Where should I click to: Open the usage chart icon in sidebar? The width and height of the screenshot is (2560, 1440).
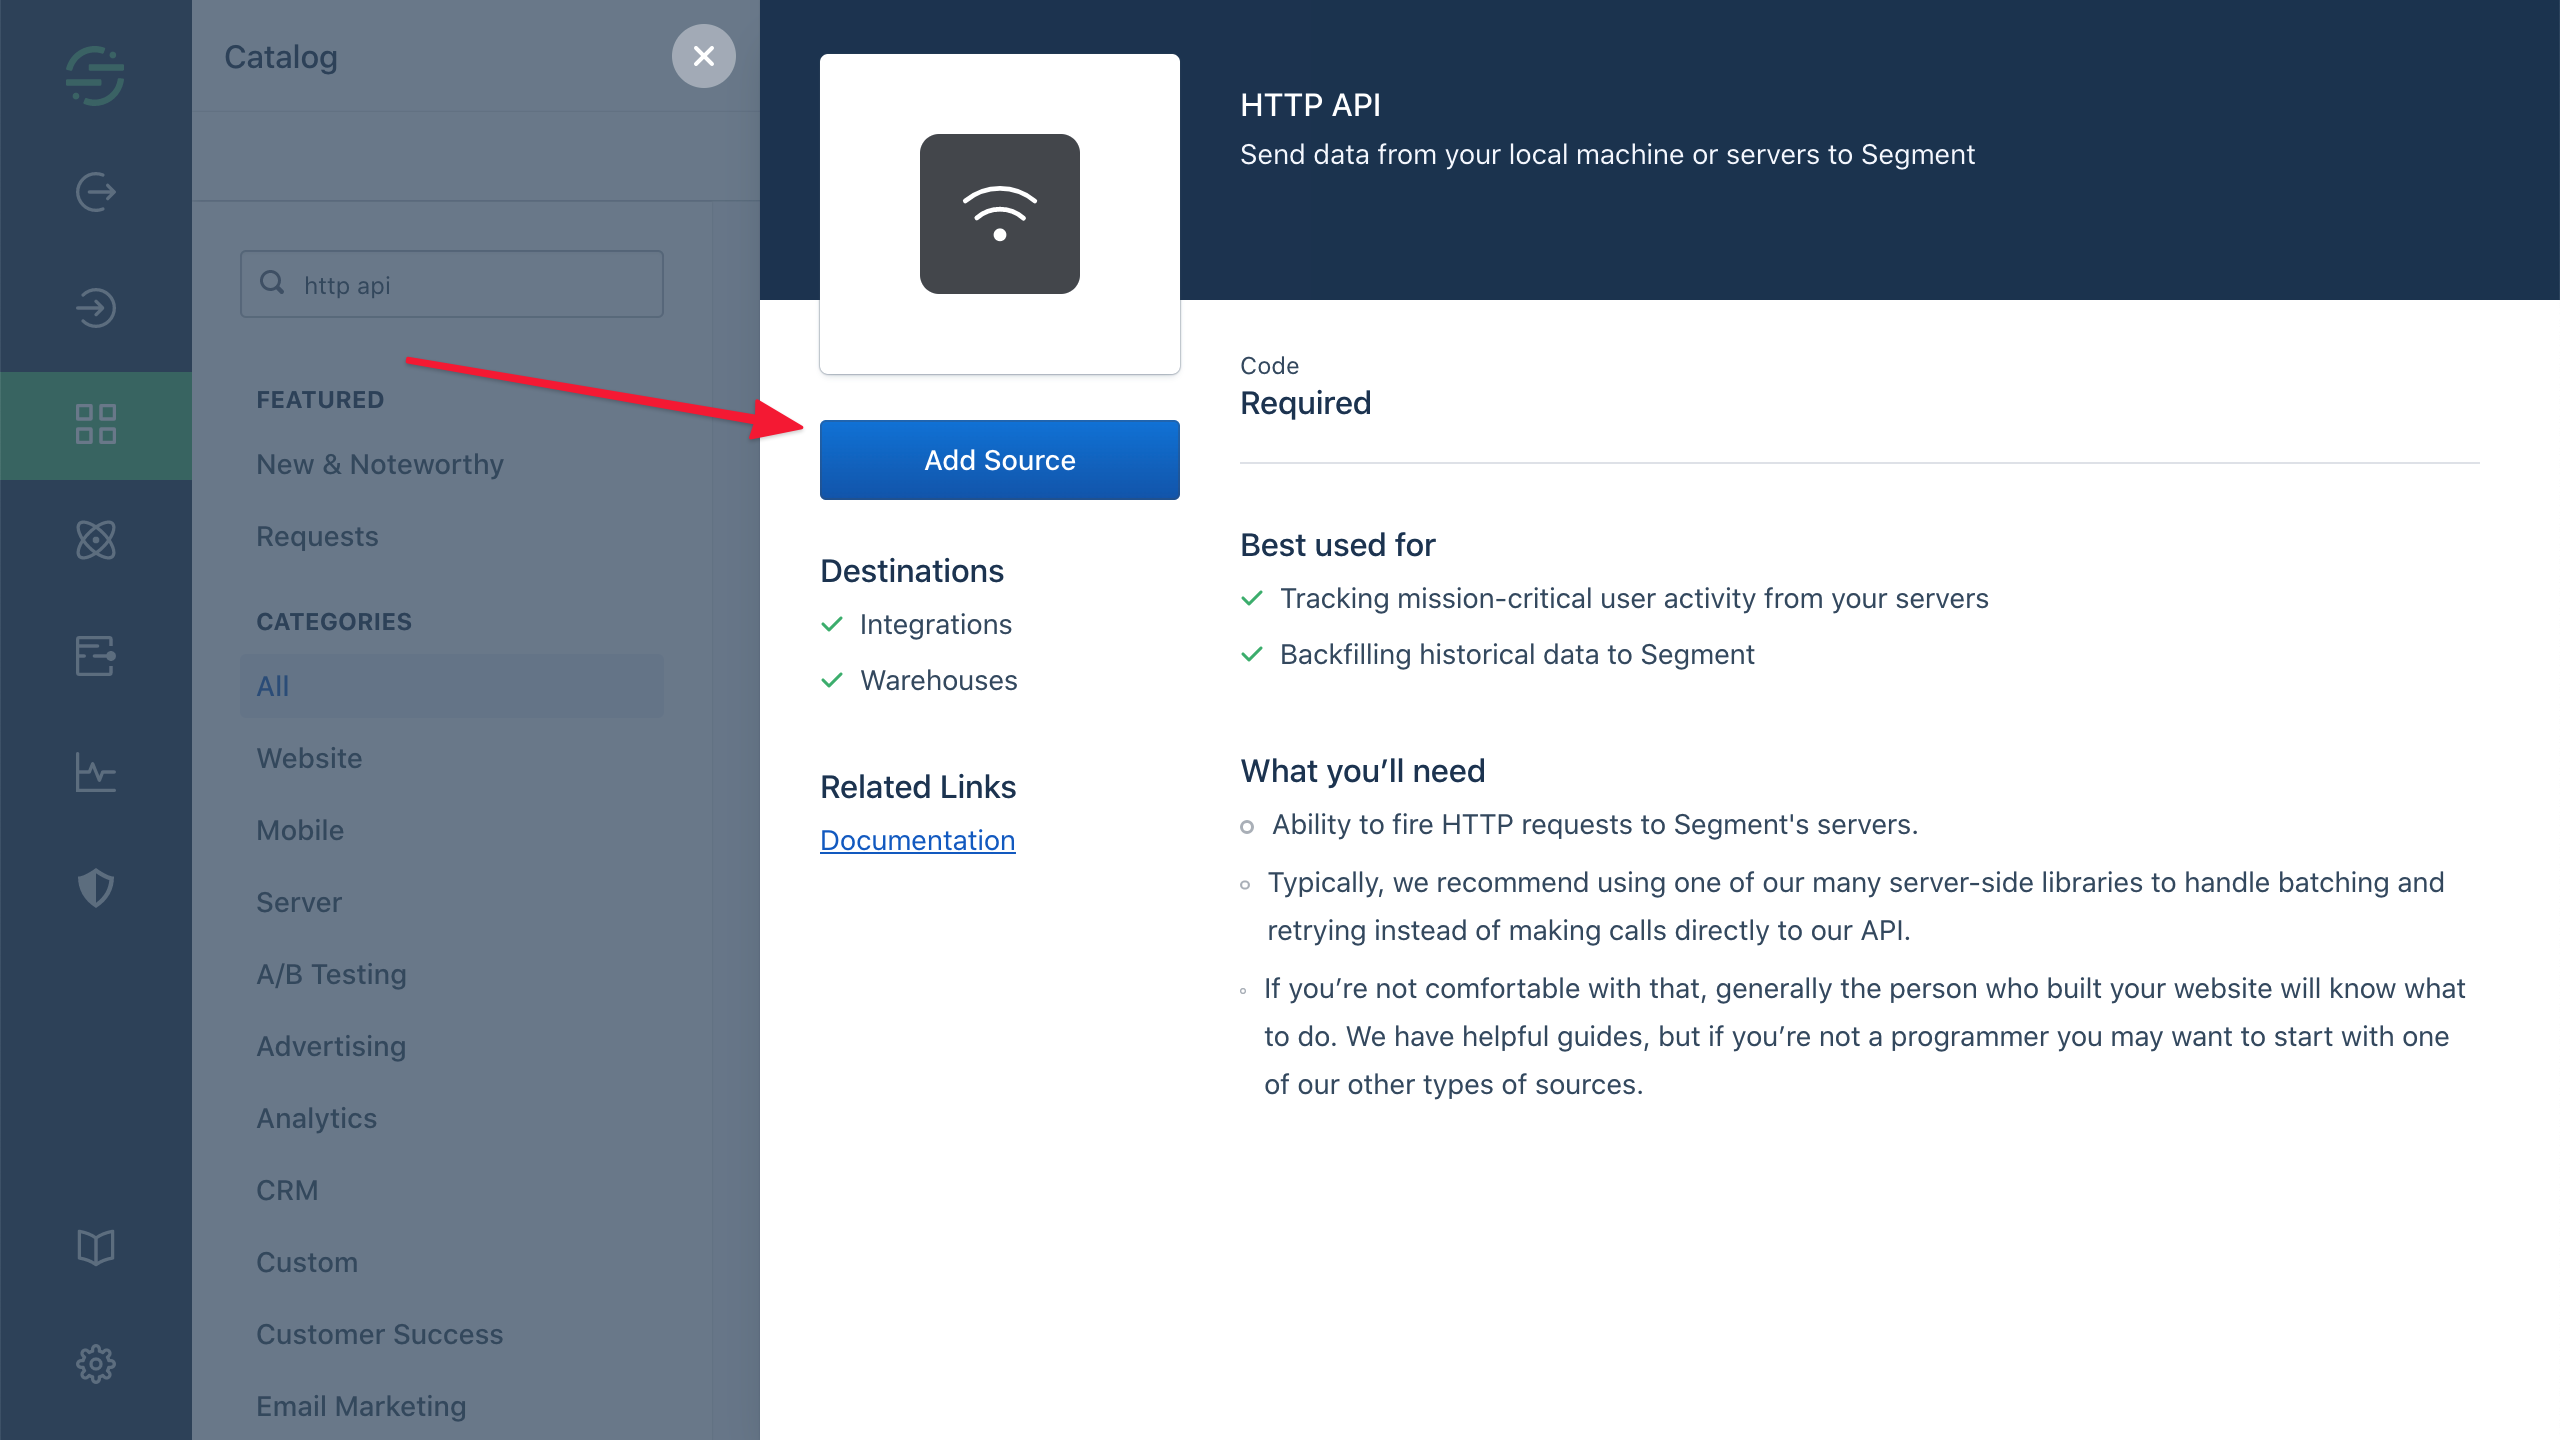[96, 772]
